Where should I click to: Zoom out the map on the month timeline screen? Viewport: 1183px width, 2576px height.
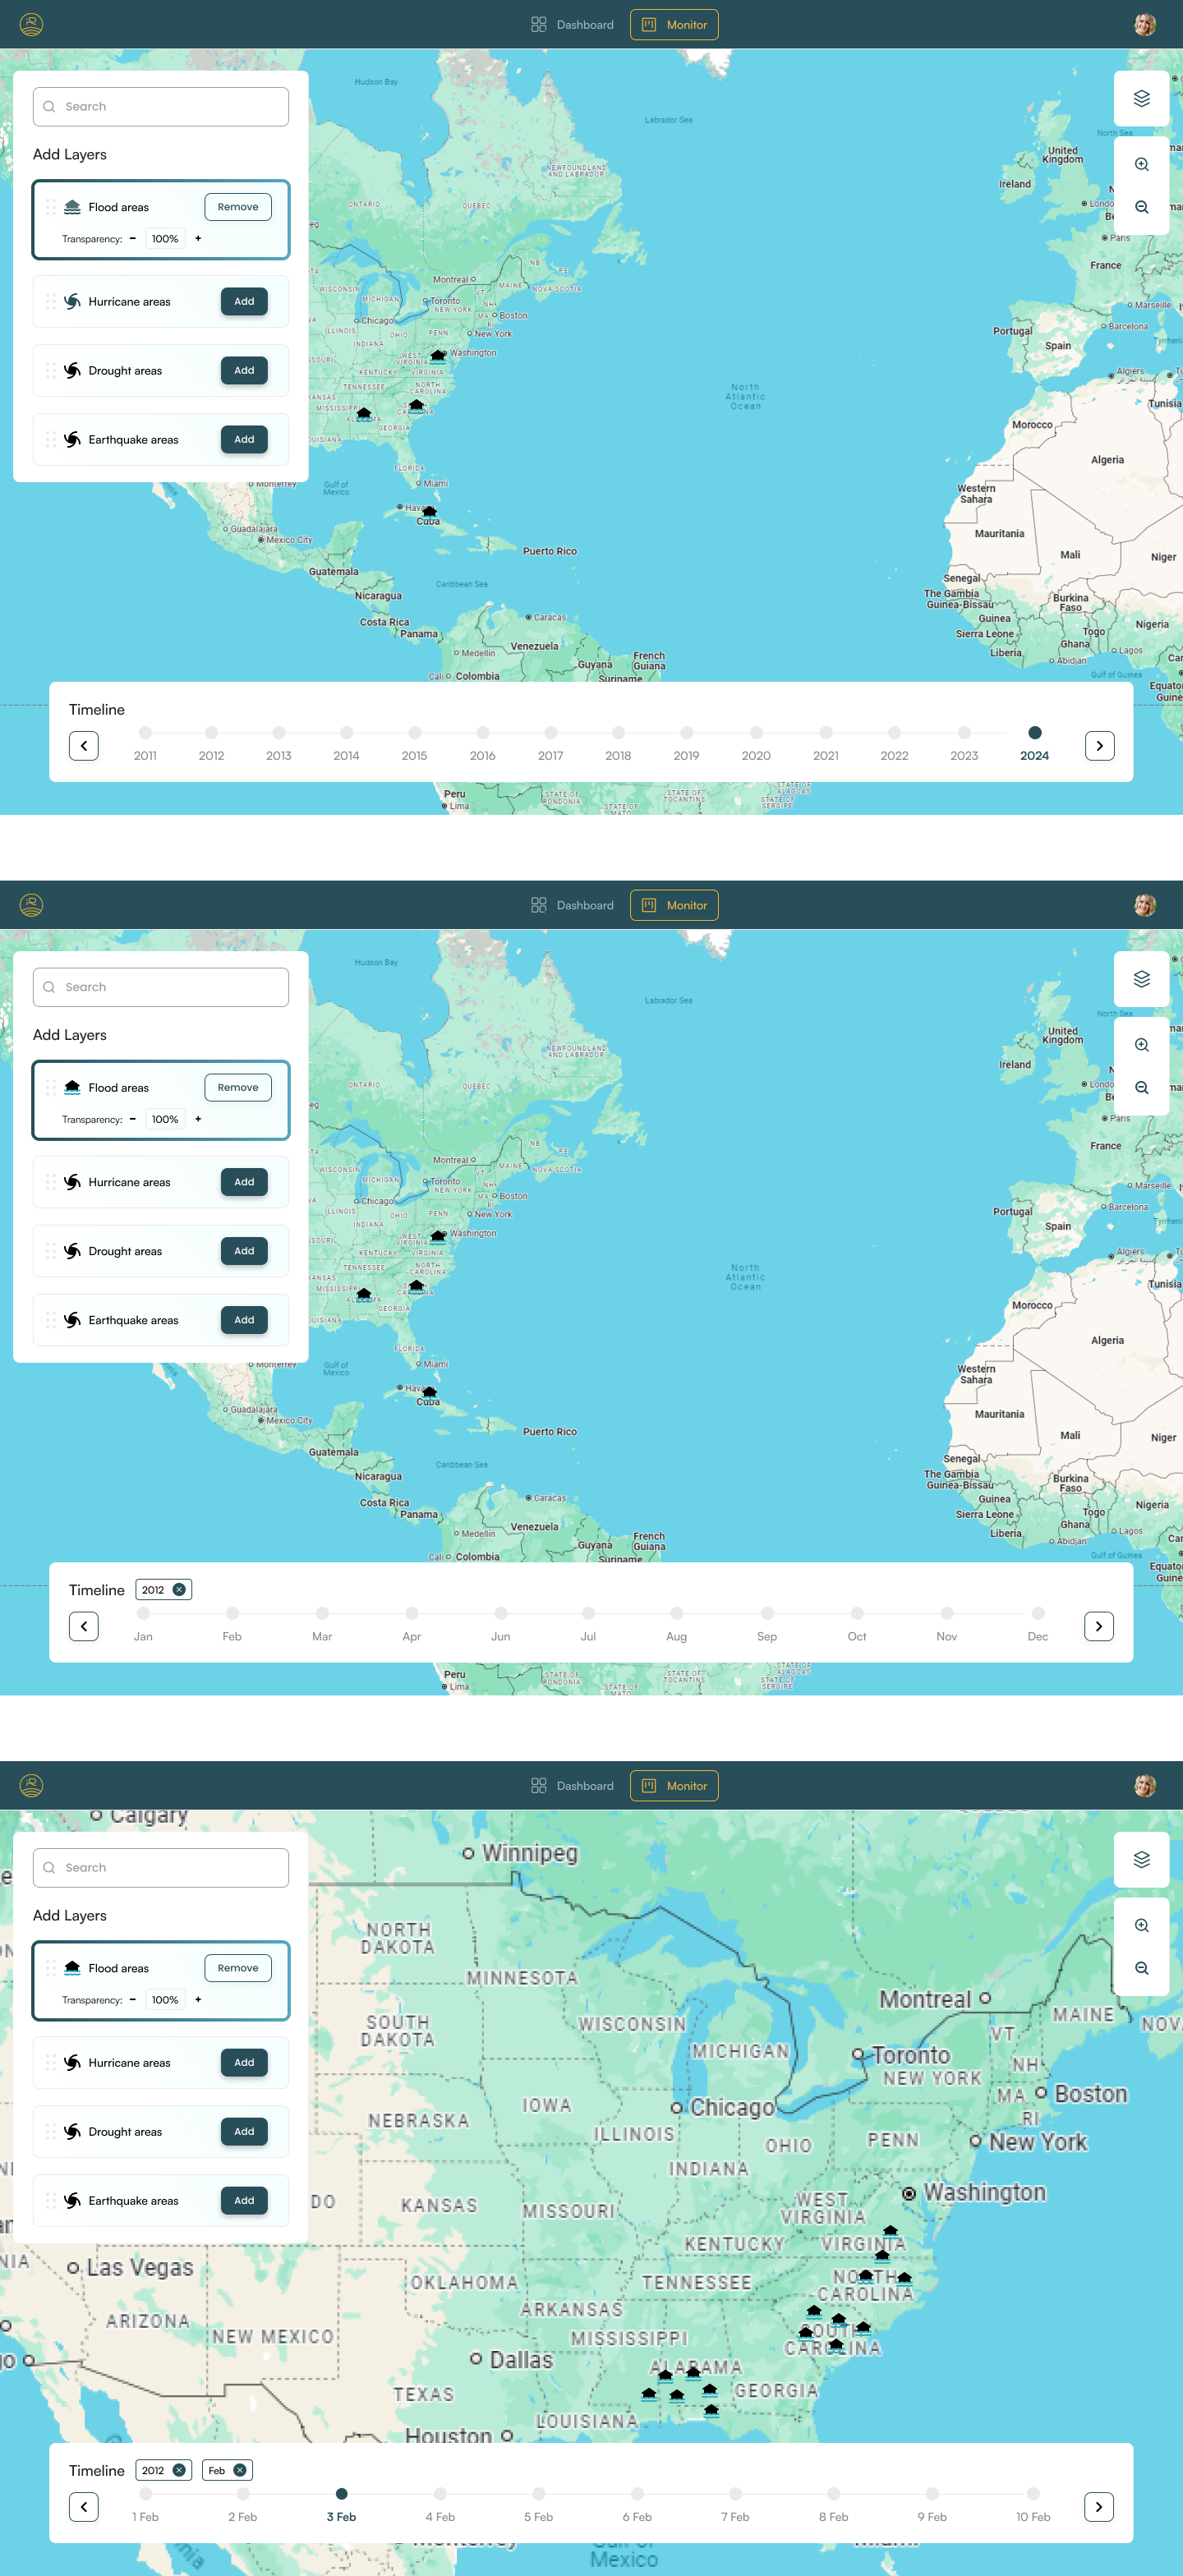[x=1141, y=1088]
